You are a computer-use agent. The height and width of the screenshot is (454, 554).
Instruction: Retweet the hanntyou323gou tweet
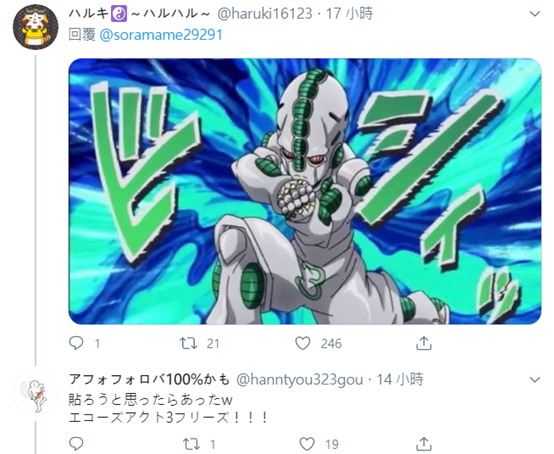191,444
